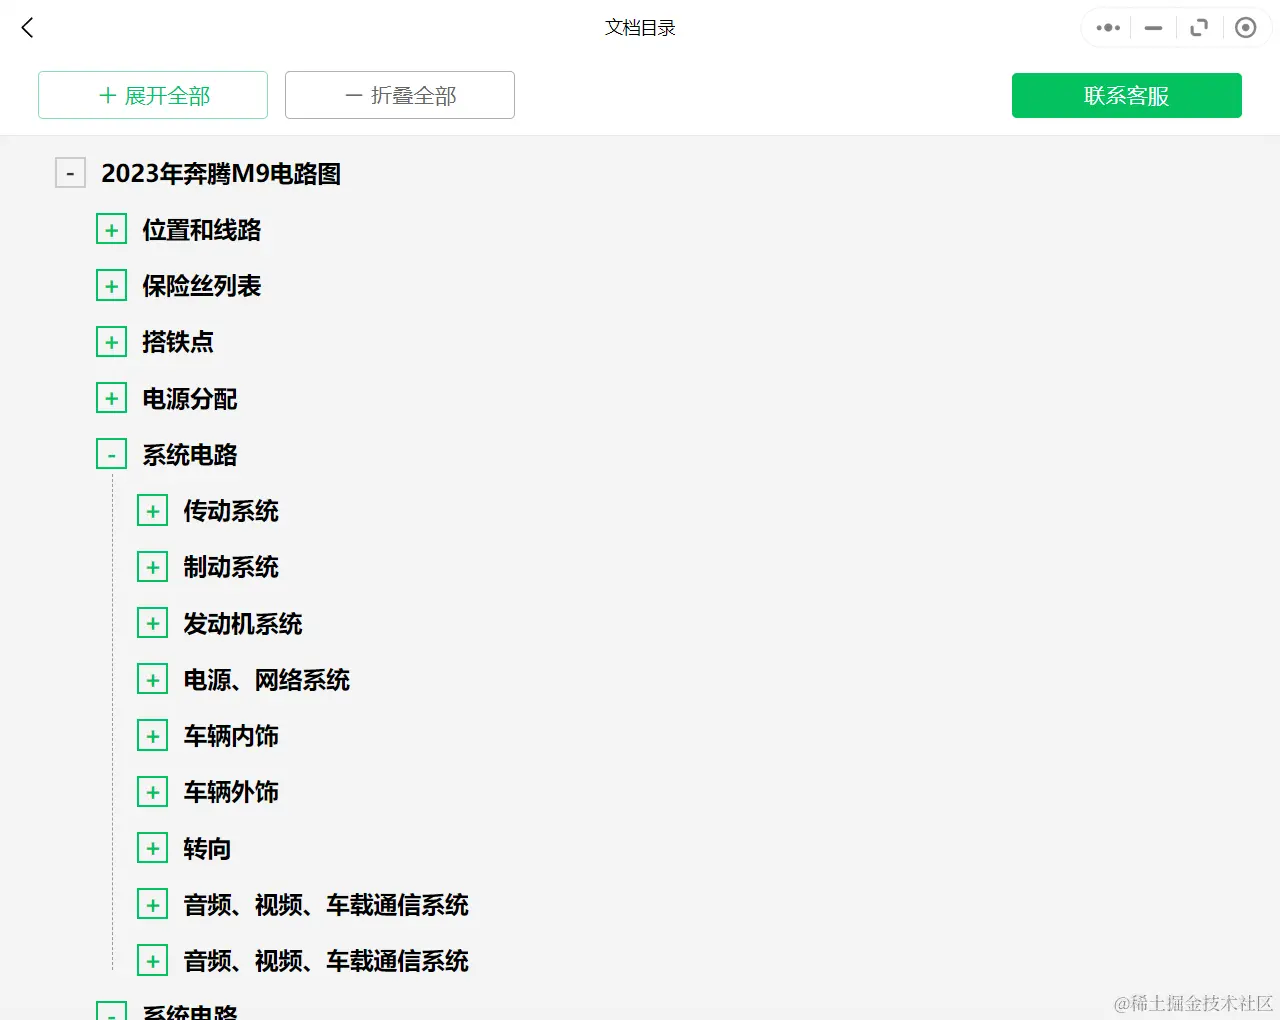This screenshot has width=1280, height=1020.
Task: Click the 折叠全部 collapse-all button
Action: click(x=399, y=95)
